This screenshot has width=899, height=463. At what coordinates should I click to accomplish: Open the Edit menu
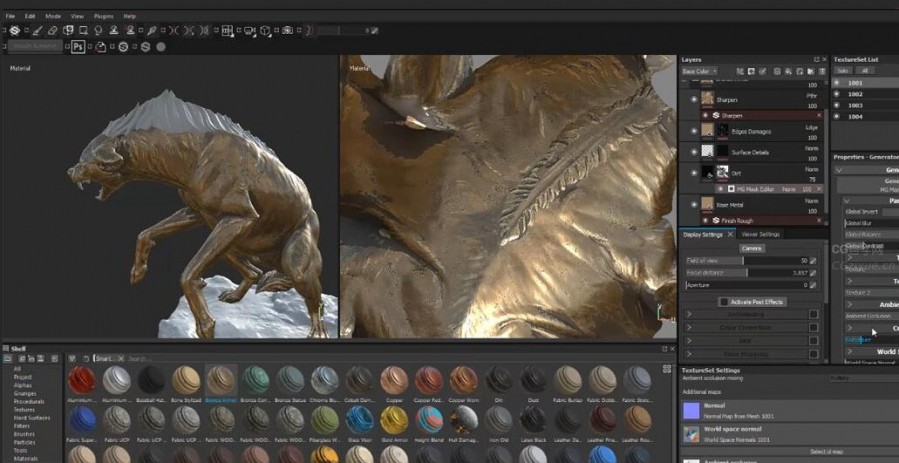coord(30,16)
